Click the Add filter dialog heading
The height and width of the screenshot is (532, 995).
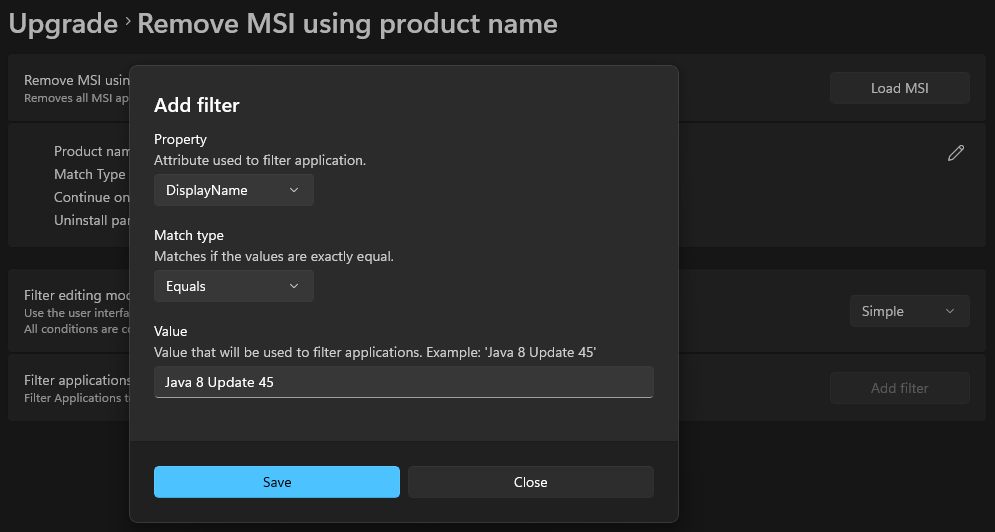point(197,105)
